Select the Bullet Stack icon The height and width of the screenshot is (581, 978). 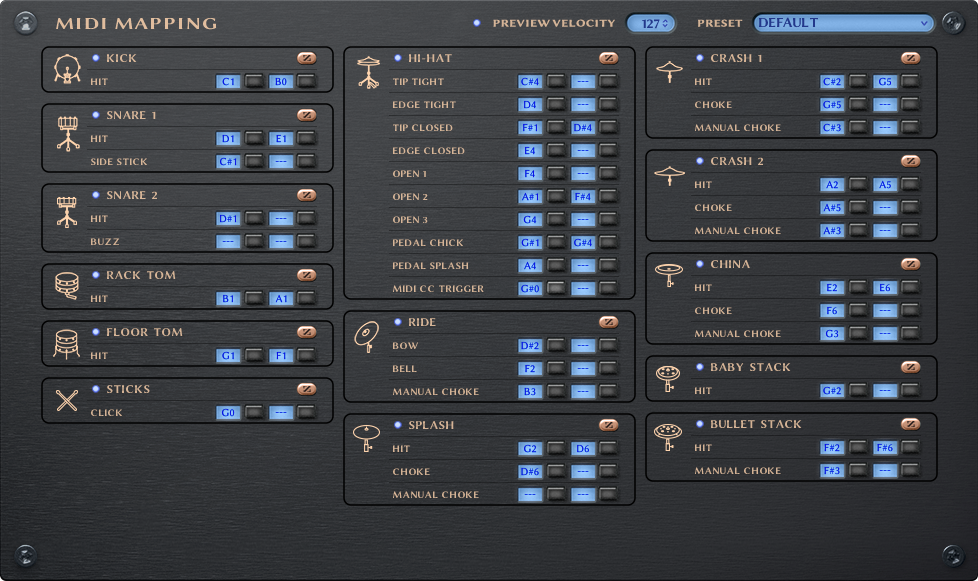(669, 435)
